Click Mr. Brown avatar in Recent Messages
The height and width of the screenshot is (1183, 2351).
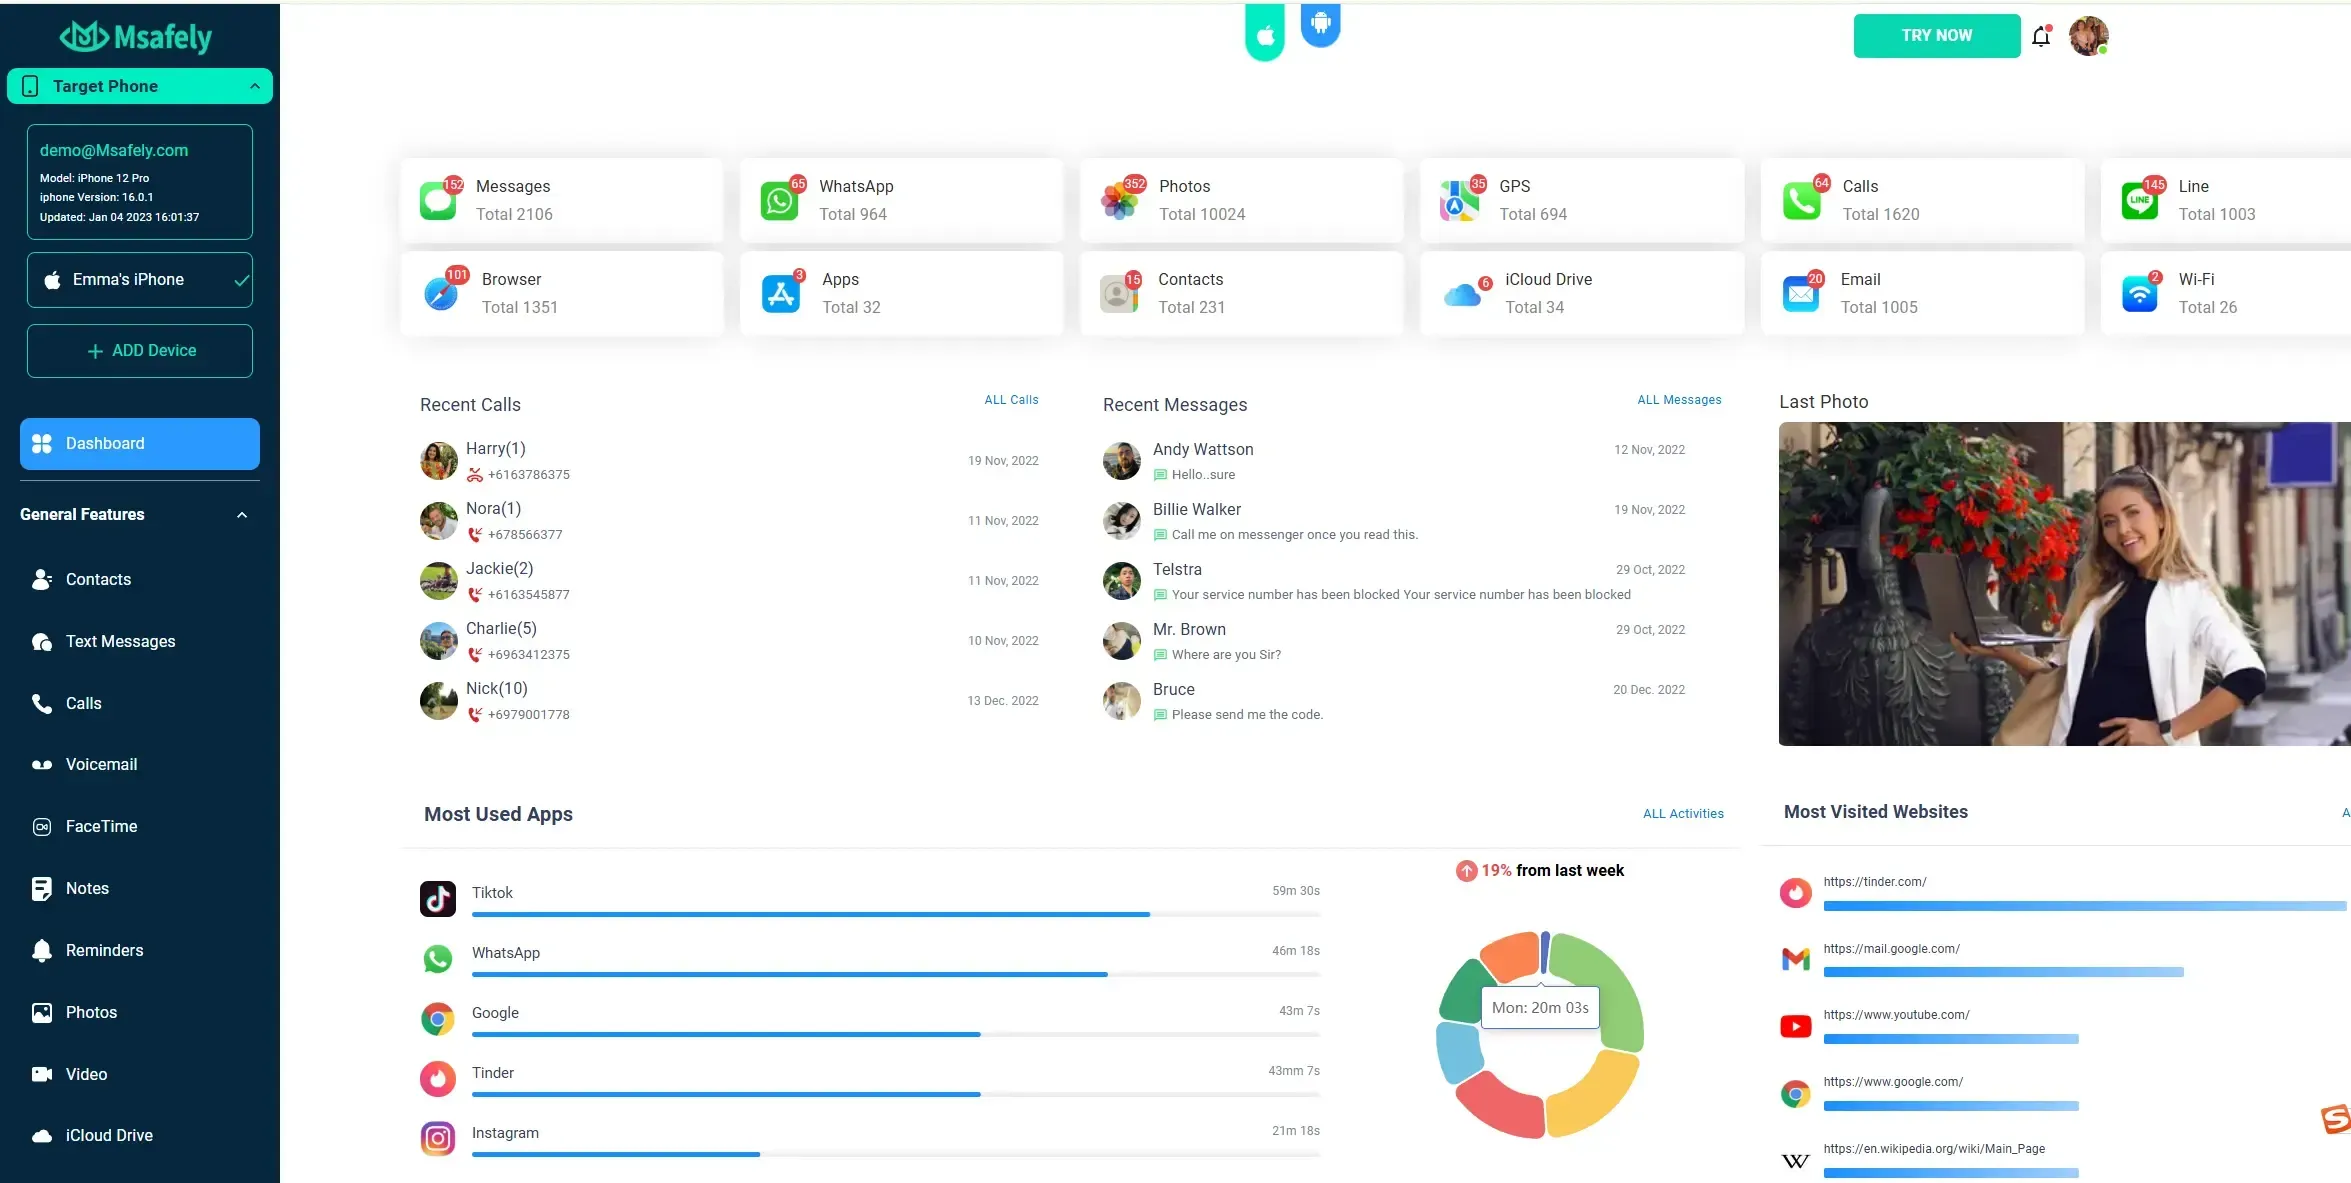(x=1121, y=641)
